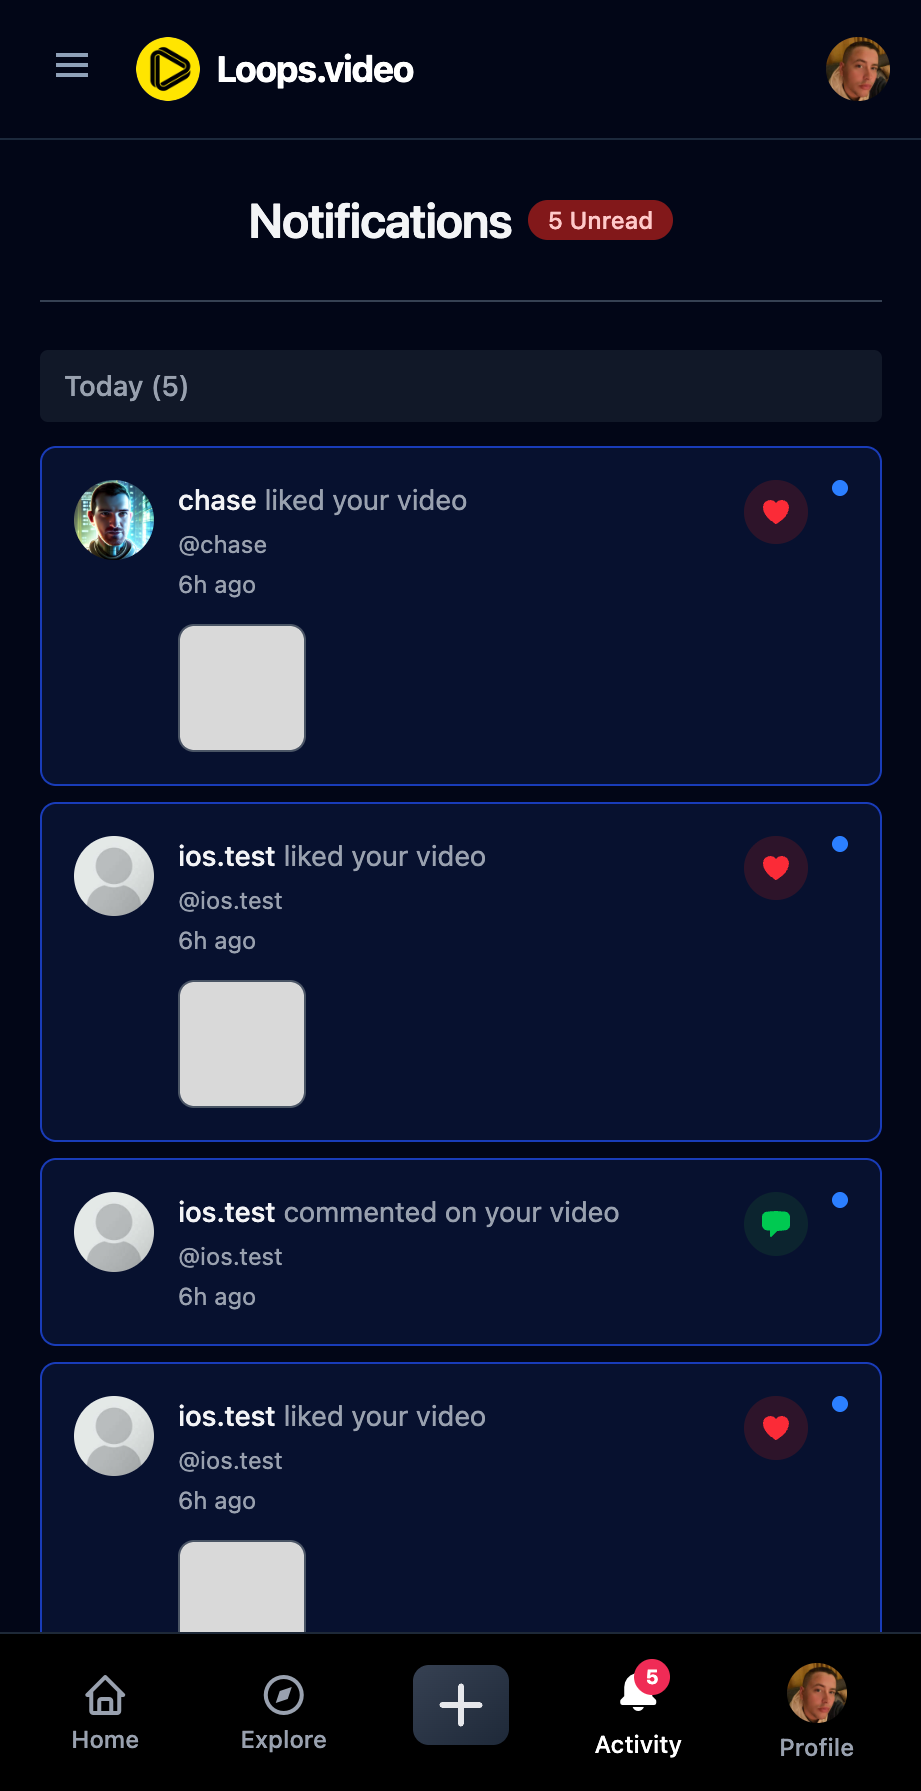Click chase's profile avatar
The height and width of the screenshot is (1791, 921).
pyautogui.click(x=114, y=520)
